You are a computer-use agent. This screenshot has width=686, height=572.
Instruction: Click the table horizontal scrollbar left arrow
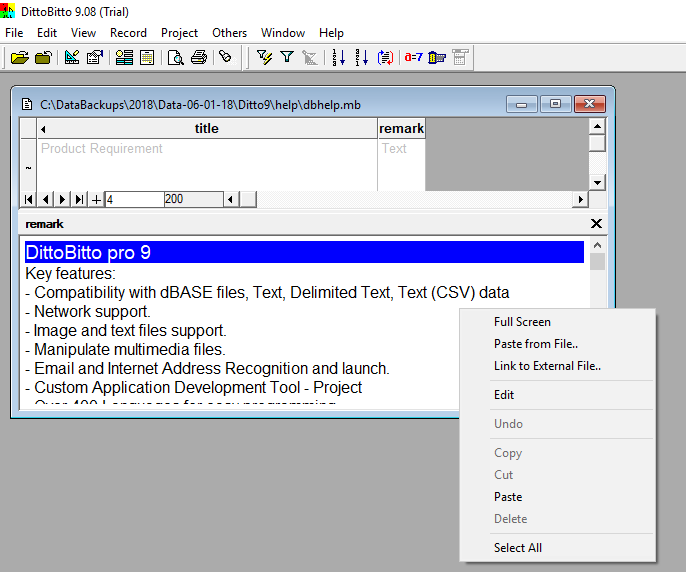[x=230, y=200]
